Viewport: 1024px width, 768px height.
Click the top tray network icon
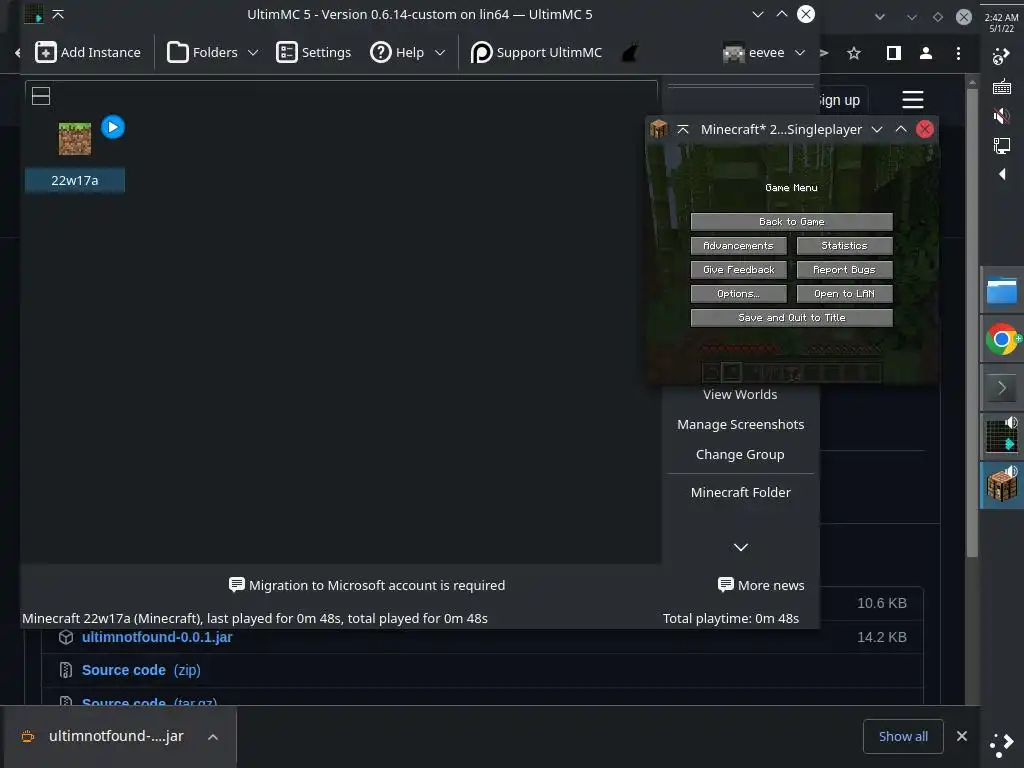click(x=1002, y=57)
